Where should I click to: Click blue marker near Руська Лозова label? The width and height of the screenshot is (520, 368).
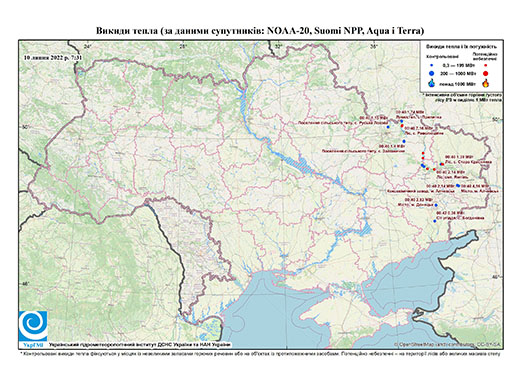pyautogui.click(x=388, y=127)
